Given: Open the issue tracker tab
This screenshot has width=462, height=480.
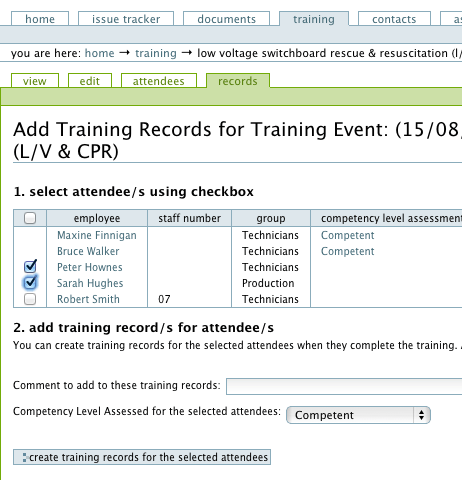Looking at the screenshot, I should click(x=126, y=19).
